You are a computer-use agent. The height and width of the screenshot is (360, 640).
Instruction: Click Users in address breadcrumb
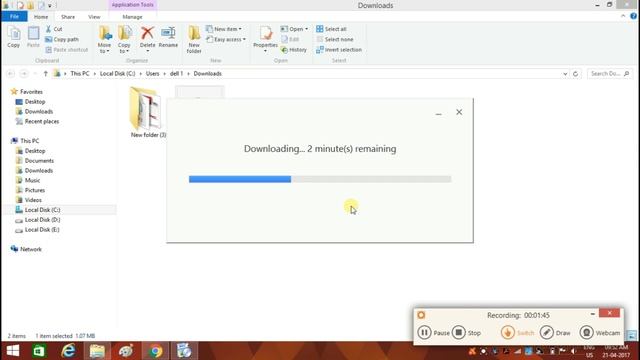(153, 73)
